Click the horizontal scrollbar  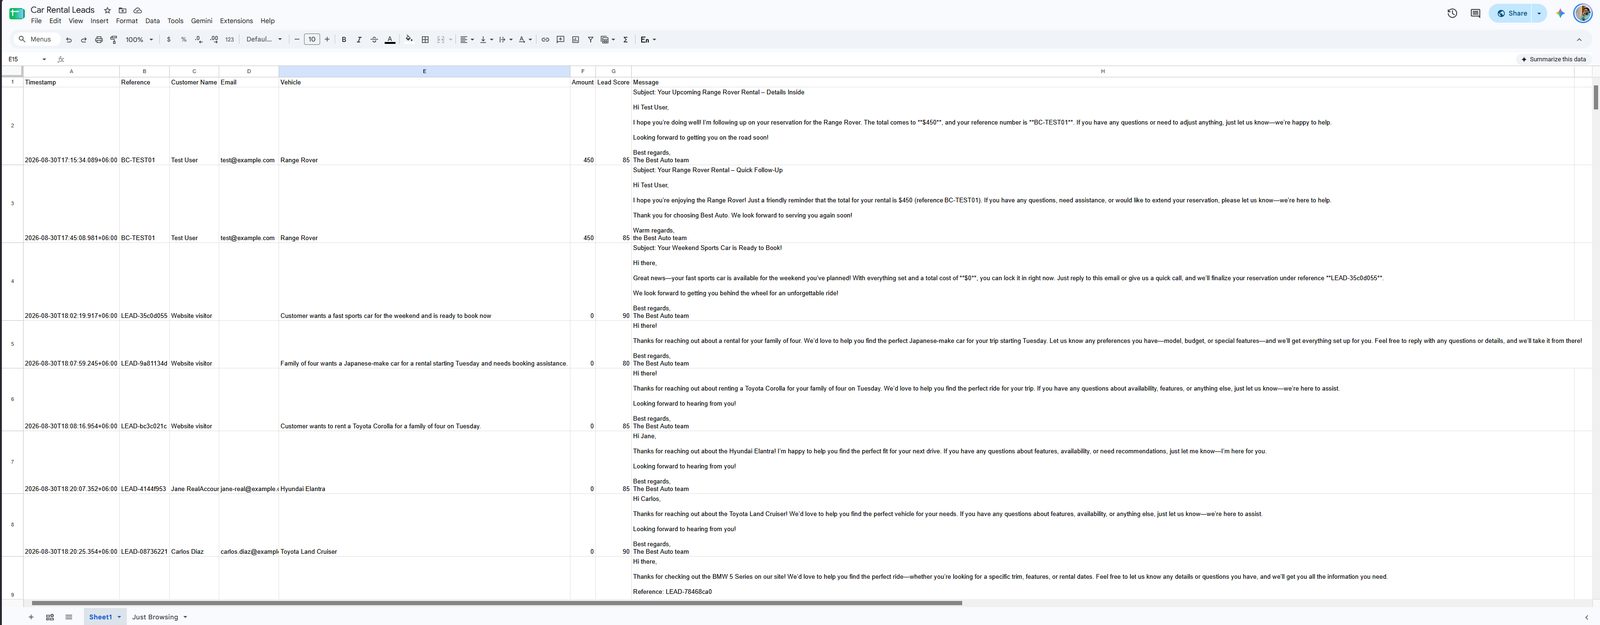tap(496, 603)
